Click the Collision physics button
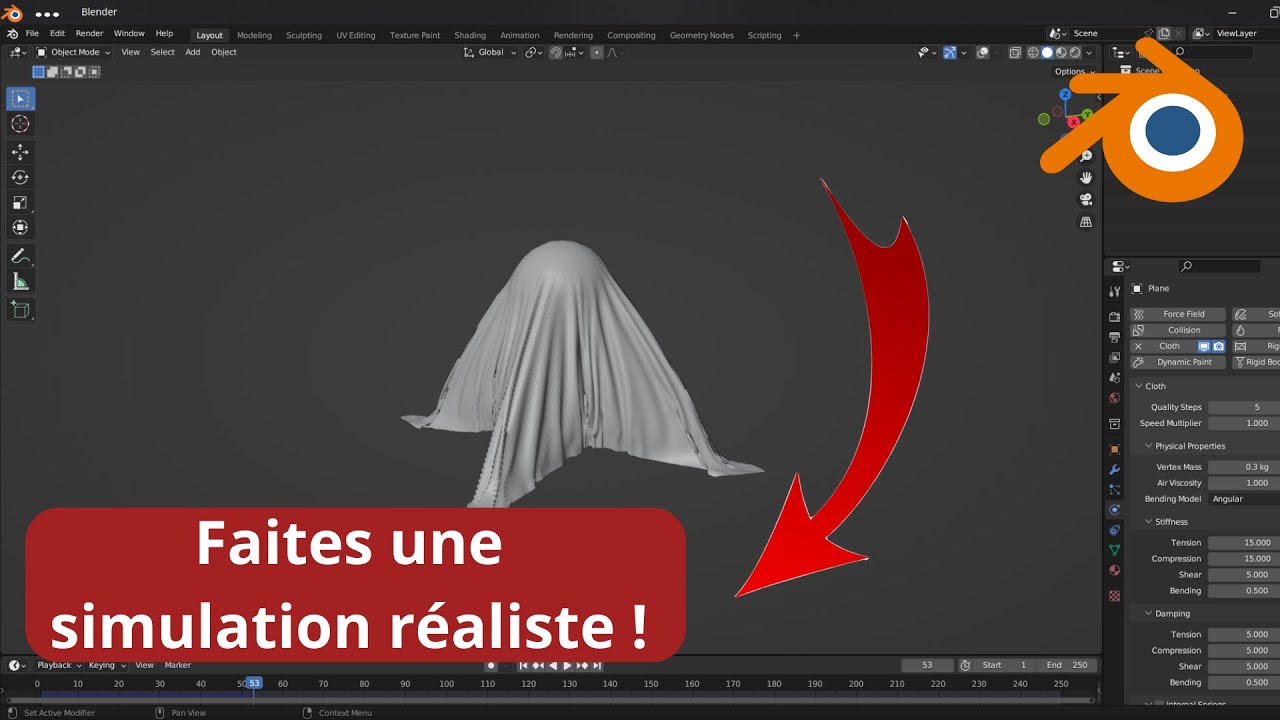The width and height of the screenshot is (1280, 720). [x=1178, y=330]
